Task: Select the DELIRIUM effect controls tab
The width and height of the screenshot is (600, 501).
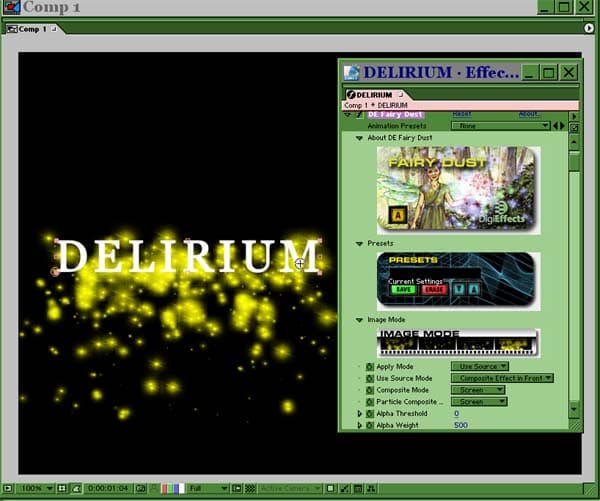Action: (375, 95)
